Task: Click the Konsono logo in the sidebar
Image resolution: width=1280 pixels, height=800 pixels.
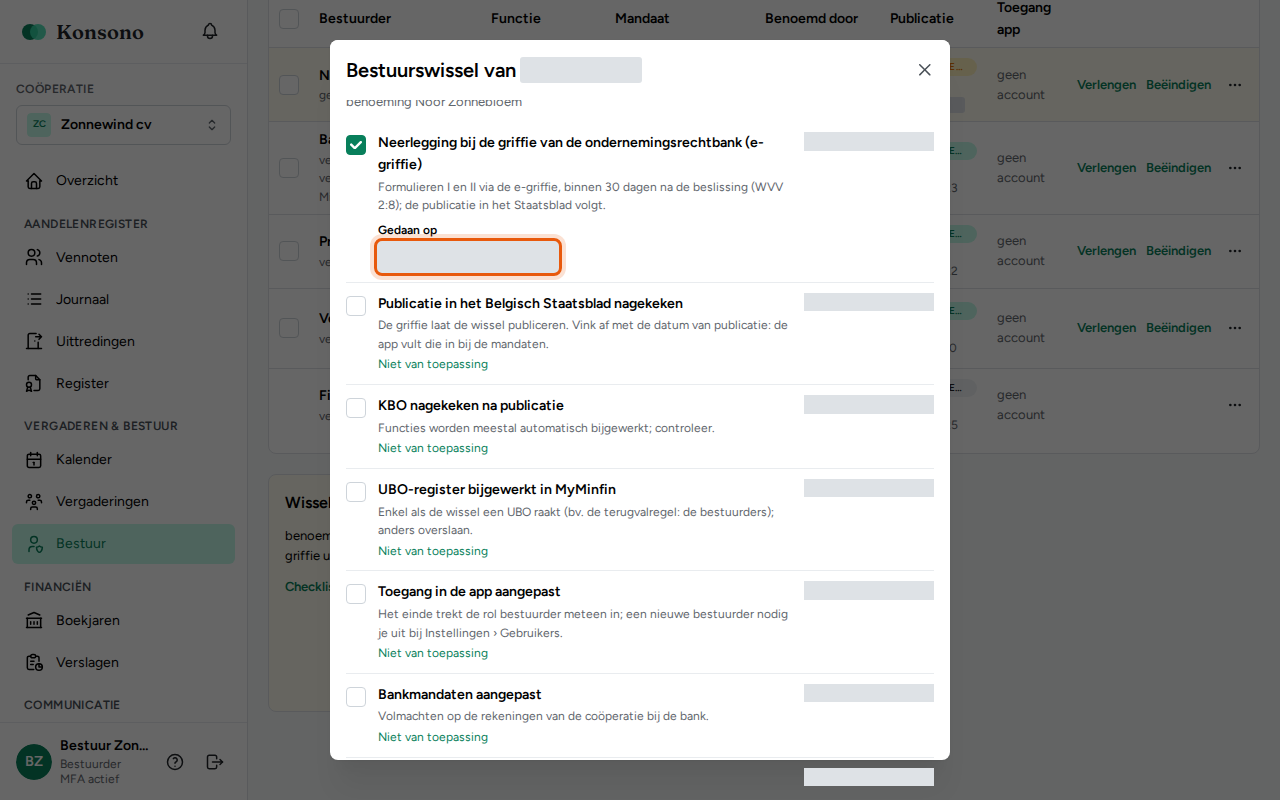Action: [83, 32]
